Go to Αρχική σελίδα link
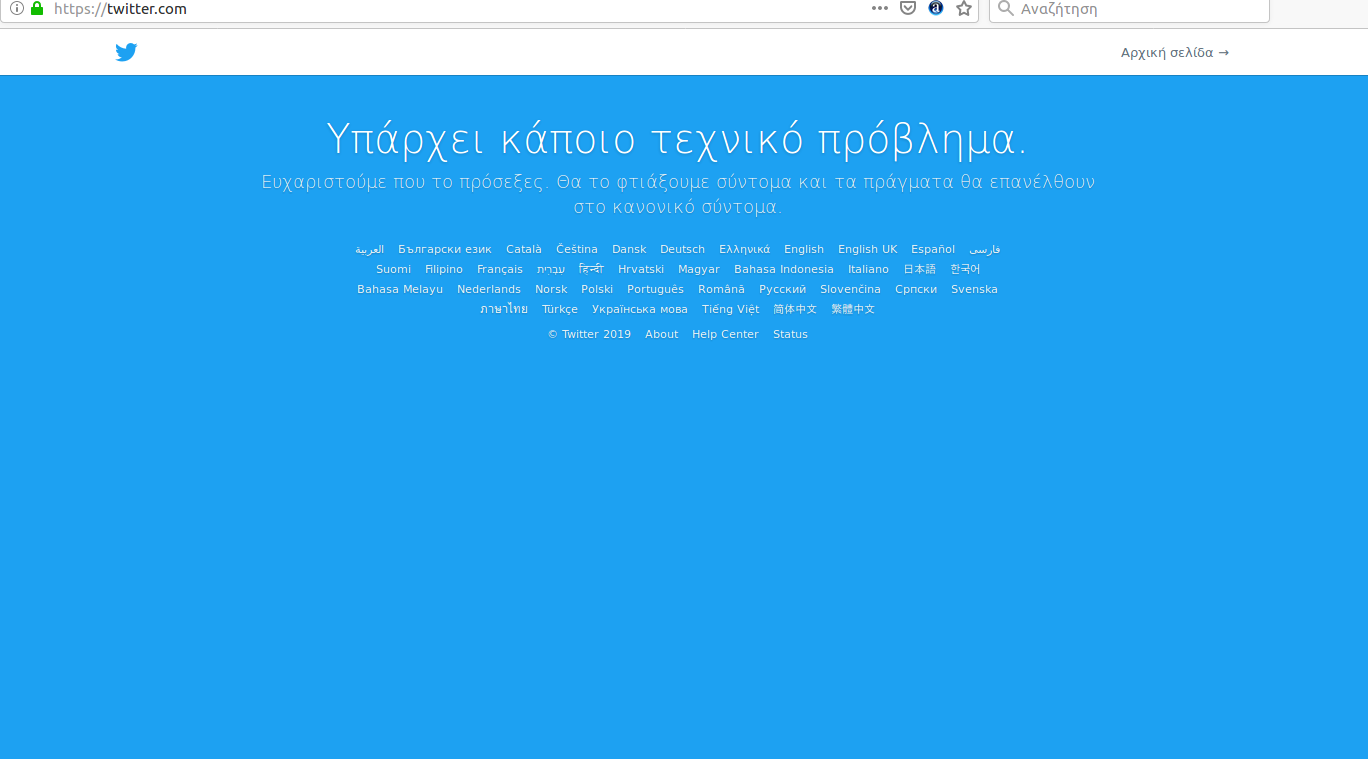This screenshot has width=1368, height=759. click(x=1174, y=53)
